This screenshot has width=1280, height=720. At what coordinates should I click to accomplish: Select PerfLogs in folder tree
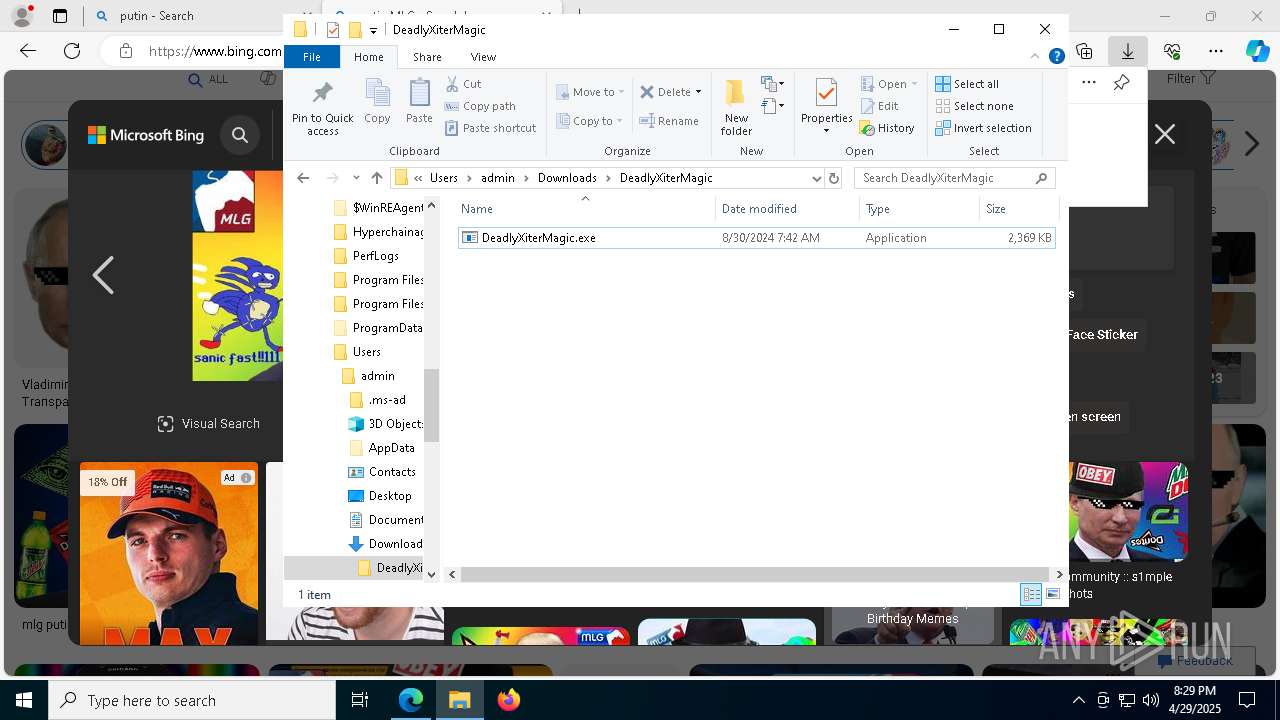pos(375,256)
